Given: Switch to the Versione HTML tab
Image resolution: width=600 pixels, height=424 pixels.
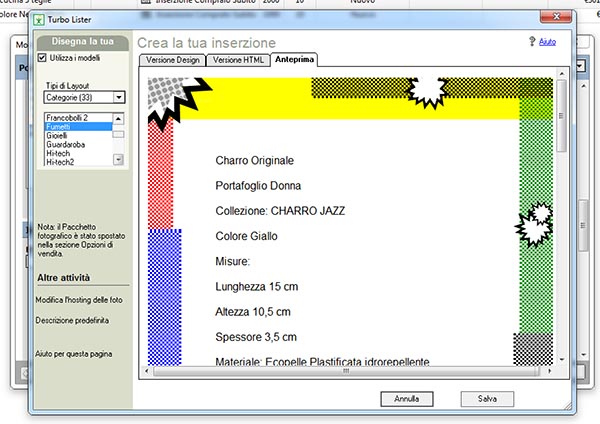Looking at the screenshot, I should [x=238, y=60].
